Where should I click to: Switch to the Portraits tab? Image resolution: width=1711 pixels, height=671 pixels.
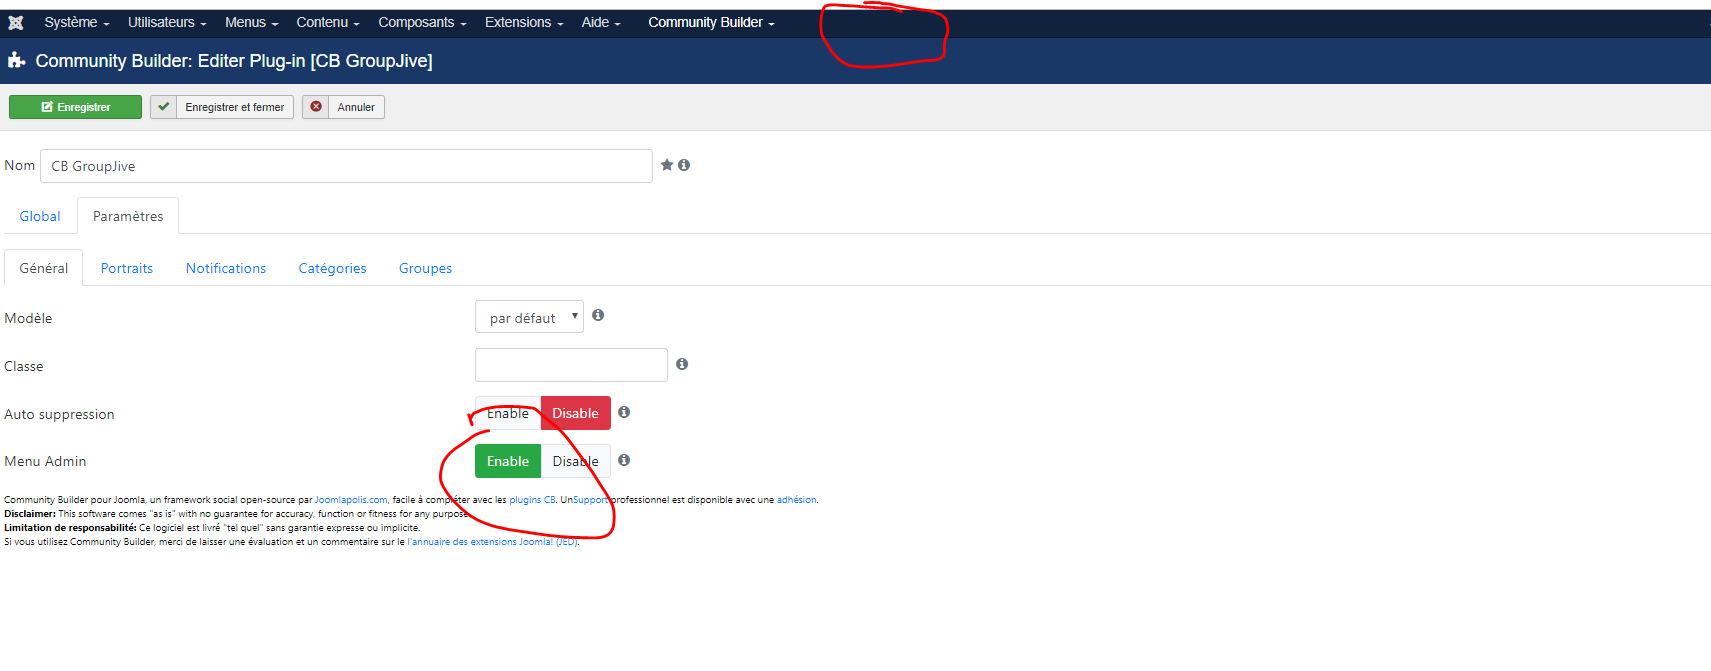pos(127,268)
